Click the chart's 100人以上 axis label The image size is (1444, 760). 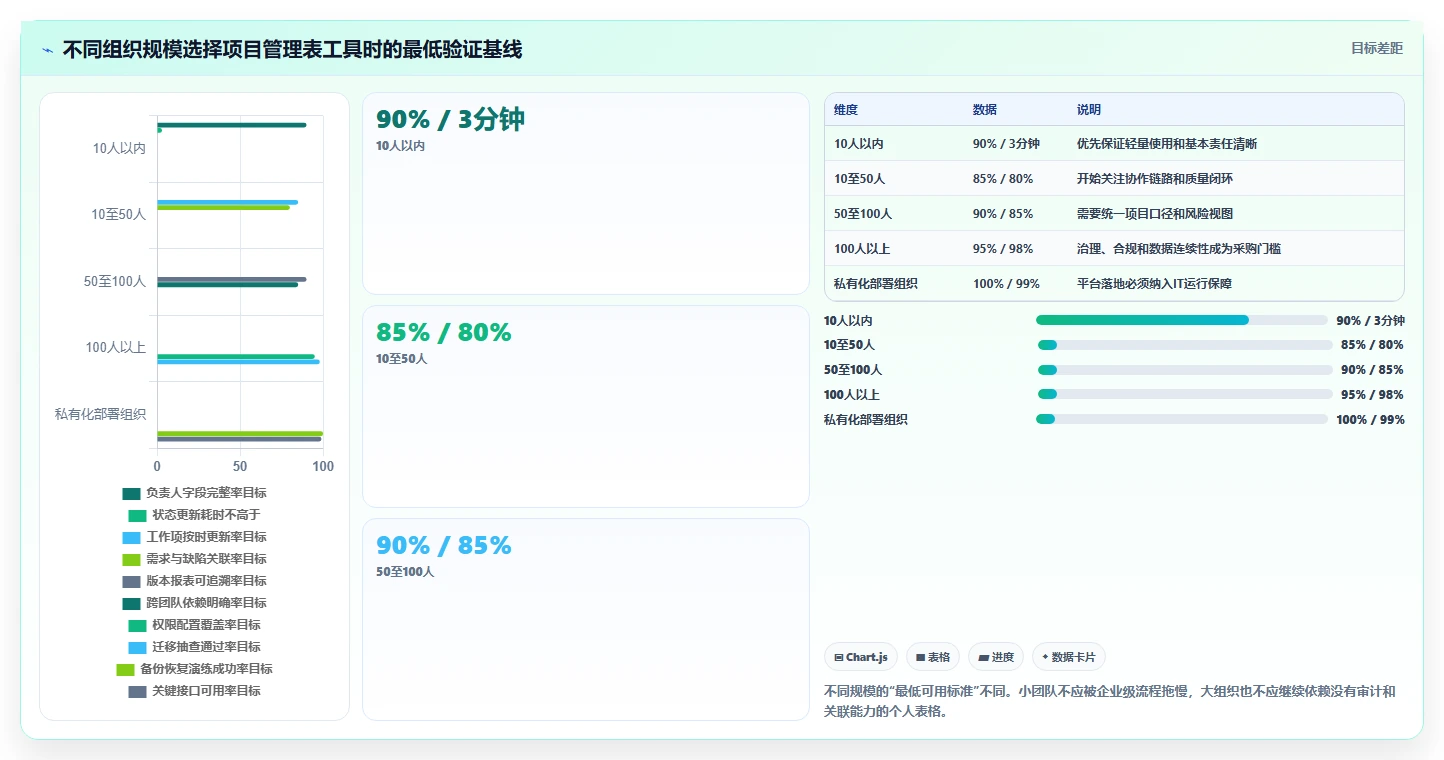(116, 347)
